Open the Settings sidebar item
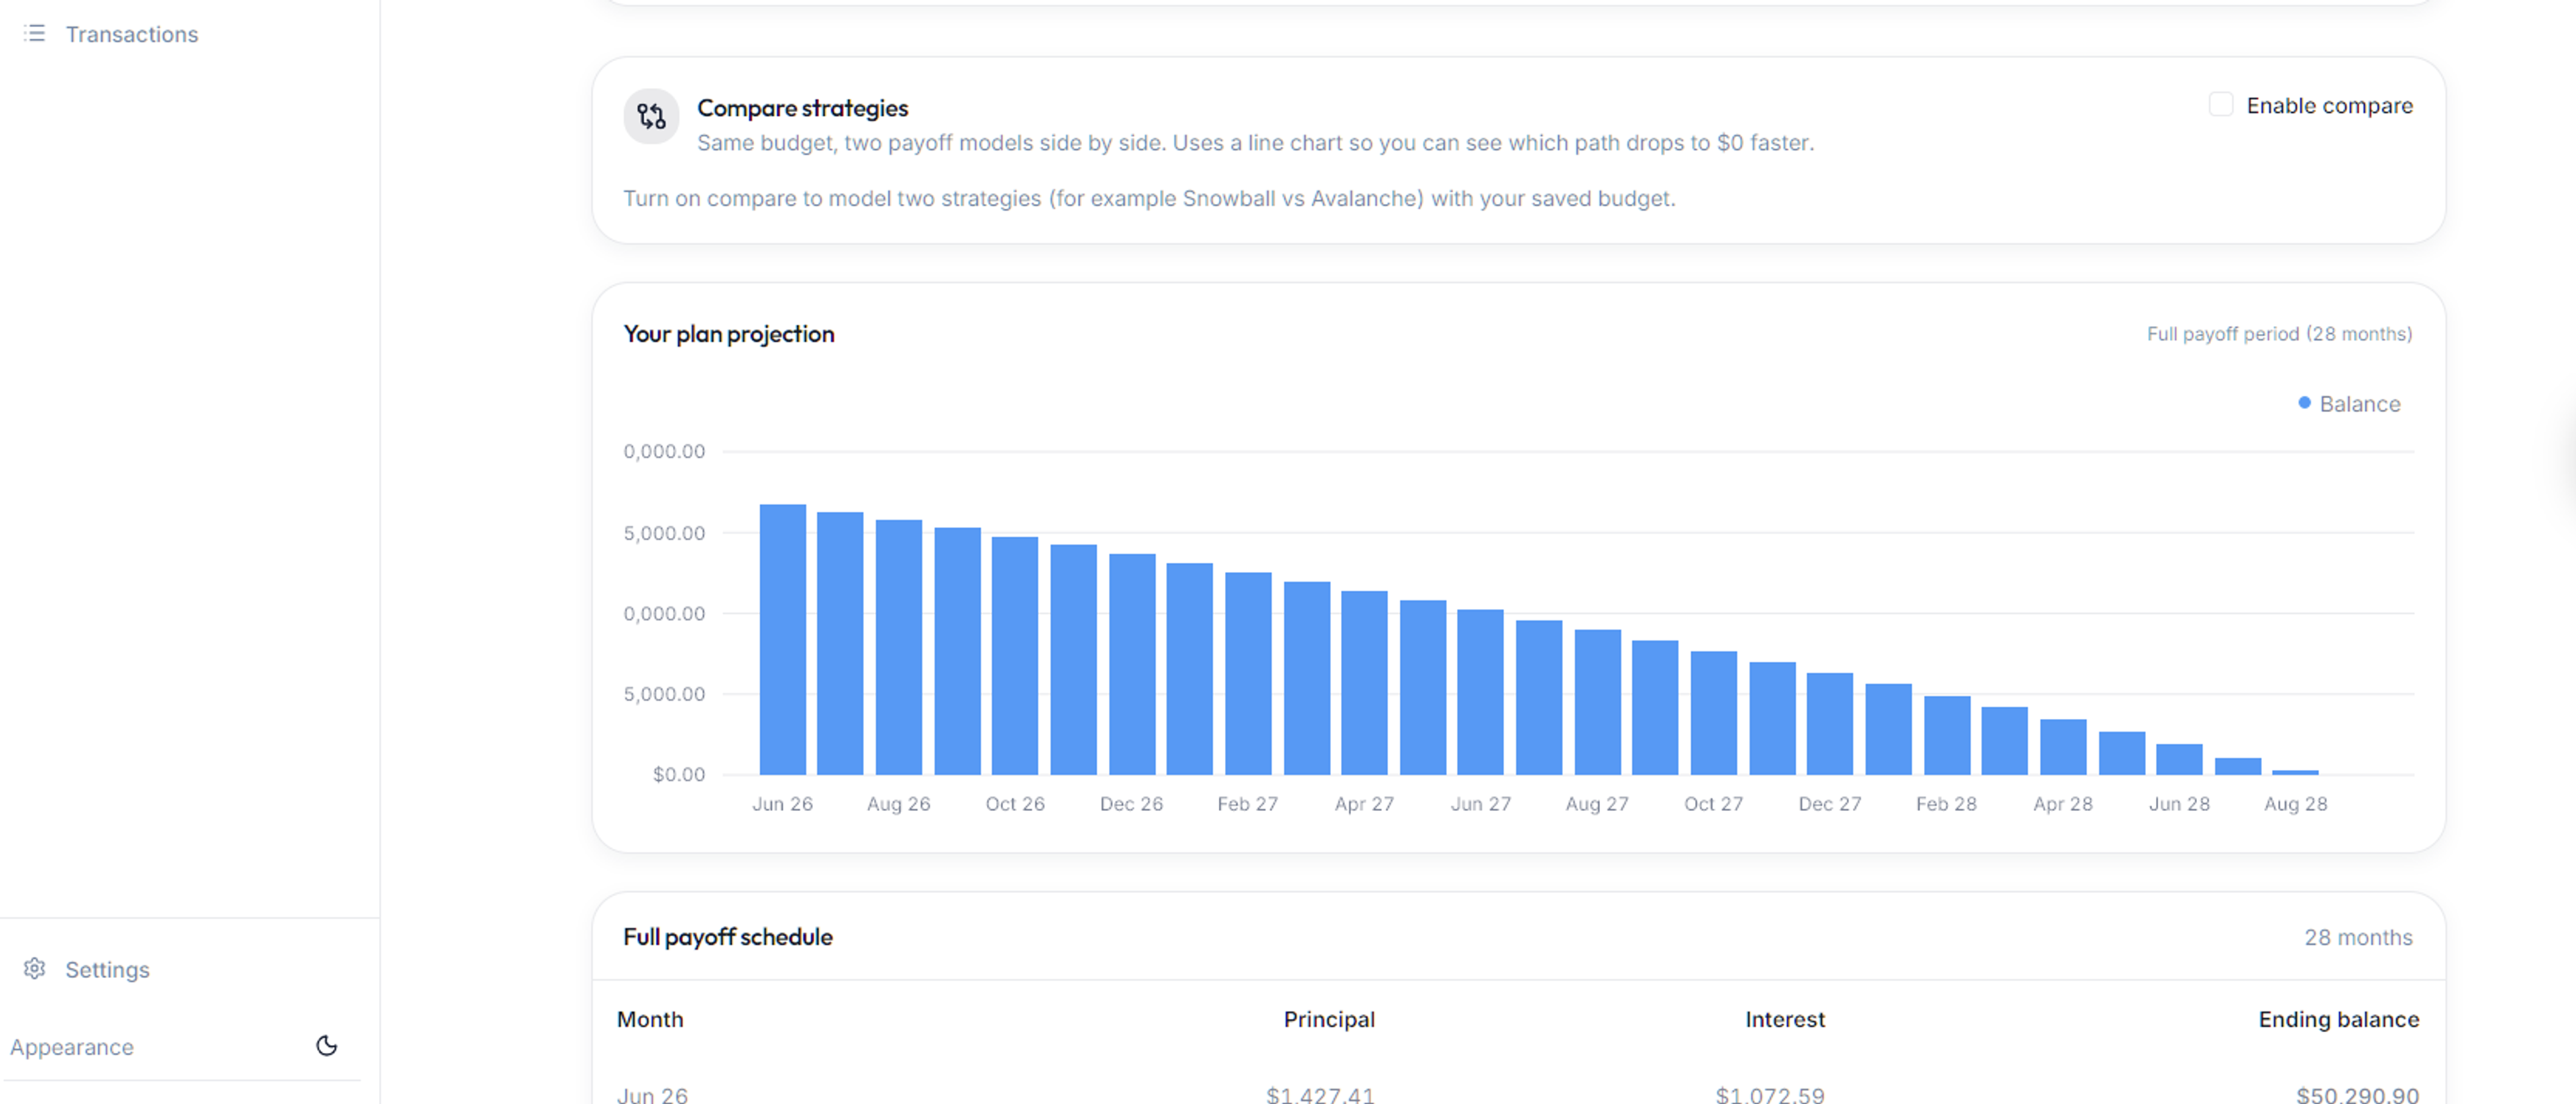Viewport: 2576px width, 1104px height. click(x=107, y=969)
